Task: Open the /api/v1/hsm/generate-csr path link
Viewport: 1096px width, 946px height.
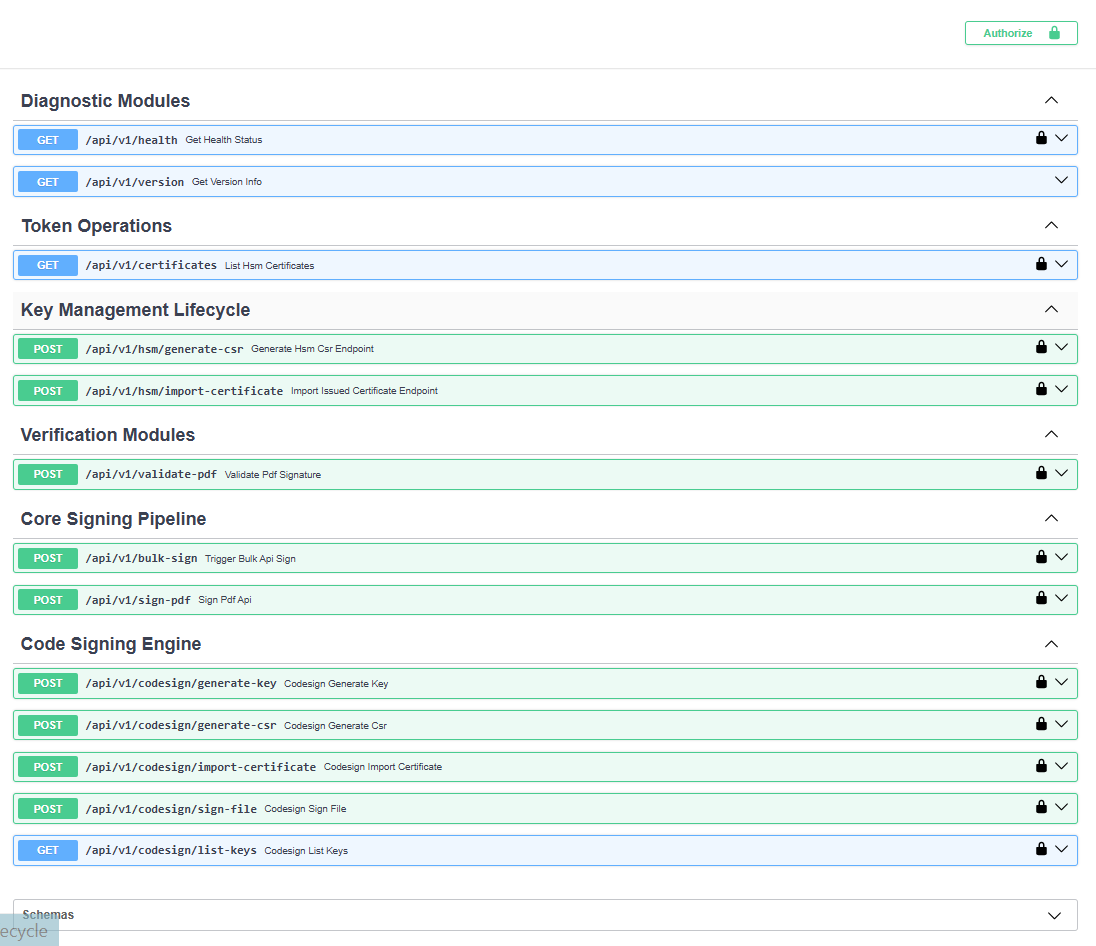Action: pyautogui.click(x=164, y=349)
